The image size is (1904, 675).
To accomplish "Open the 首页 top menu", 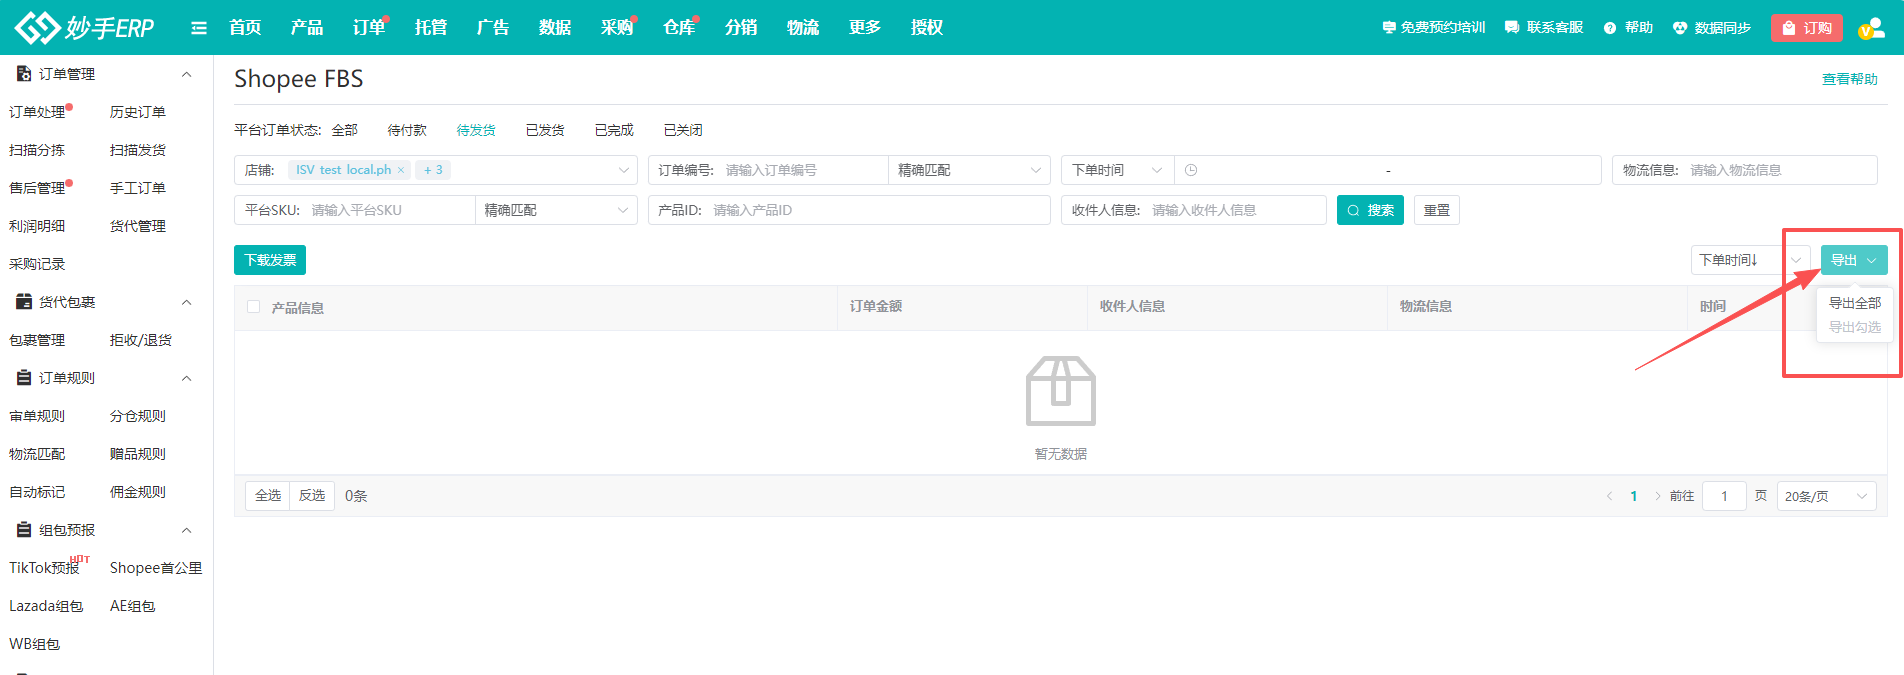I will coord(245,28).
